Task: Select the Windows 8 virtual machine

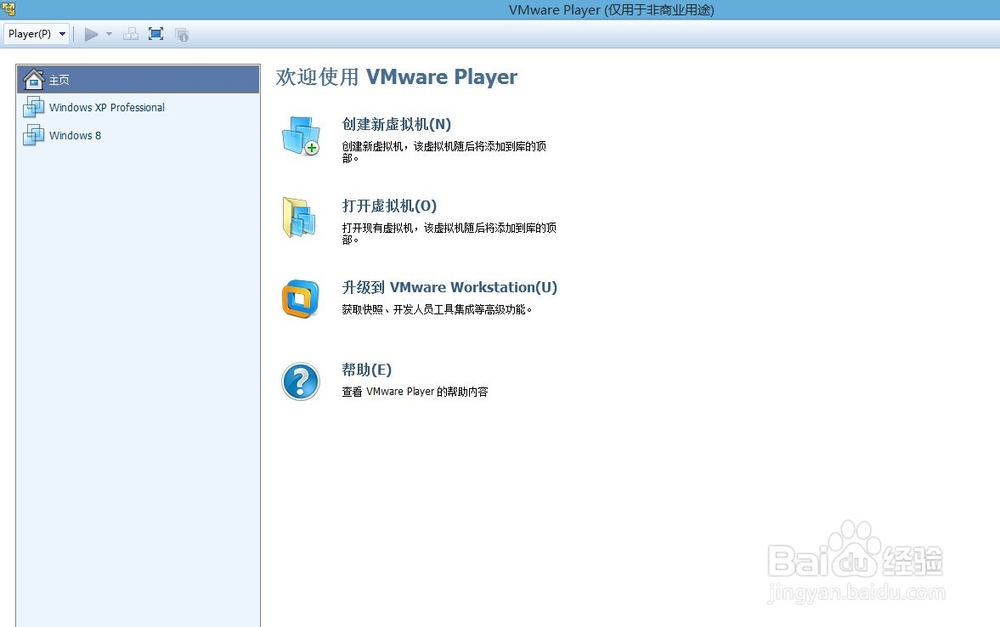Action: (138, 135)
